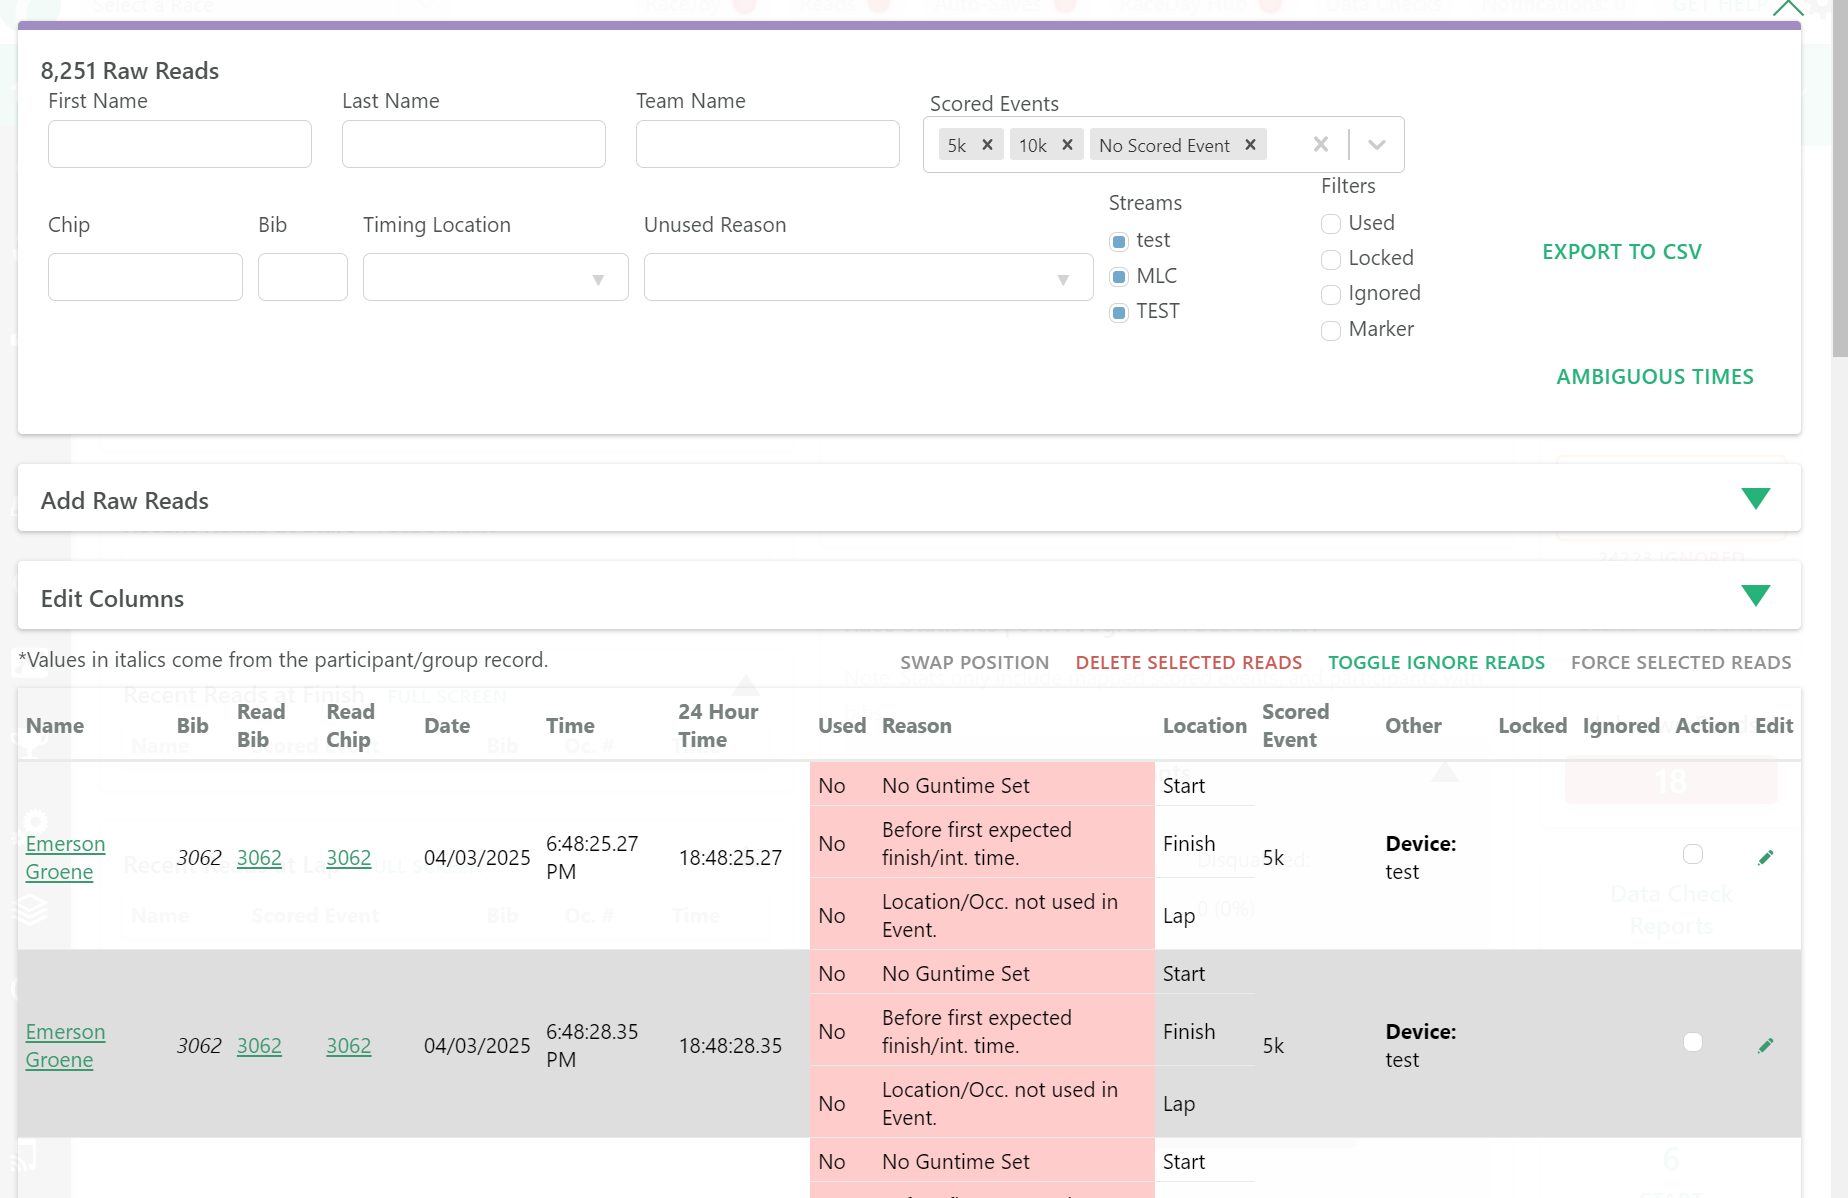
Task: Enable the Used filter checkbox
Action: [1331, 224]
